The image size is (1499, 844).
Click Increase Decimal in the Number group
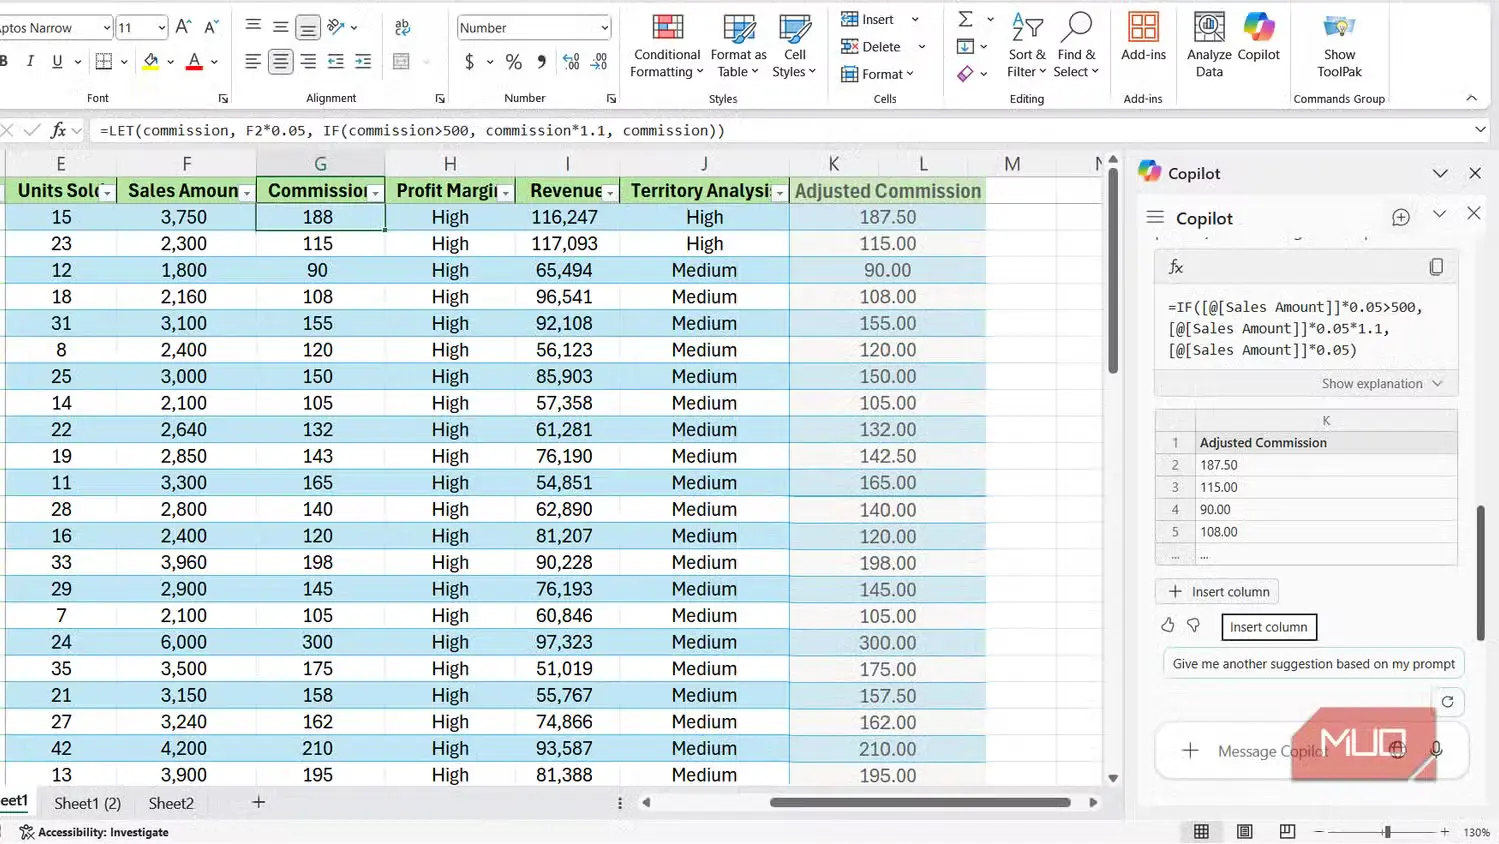tap(572, 62)
